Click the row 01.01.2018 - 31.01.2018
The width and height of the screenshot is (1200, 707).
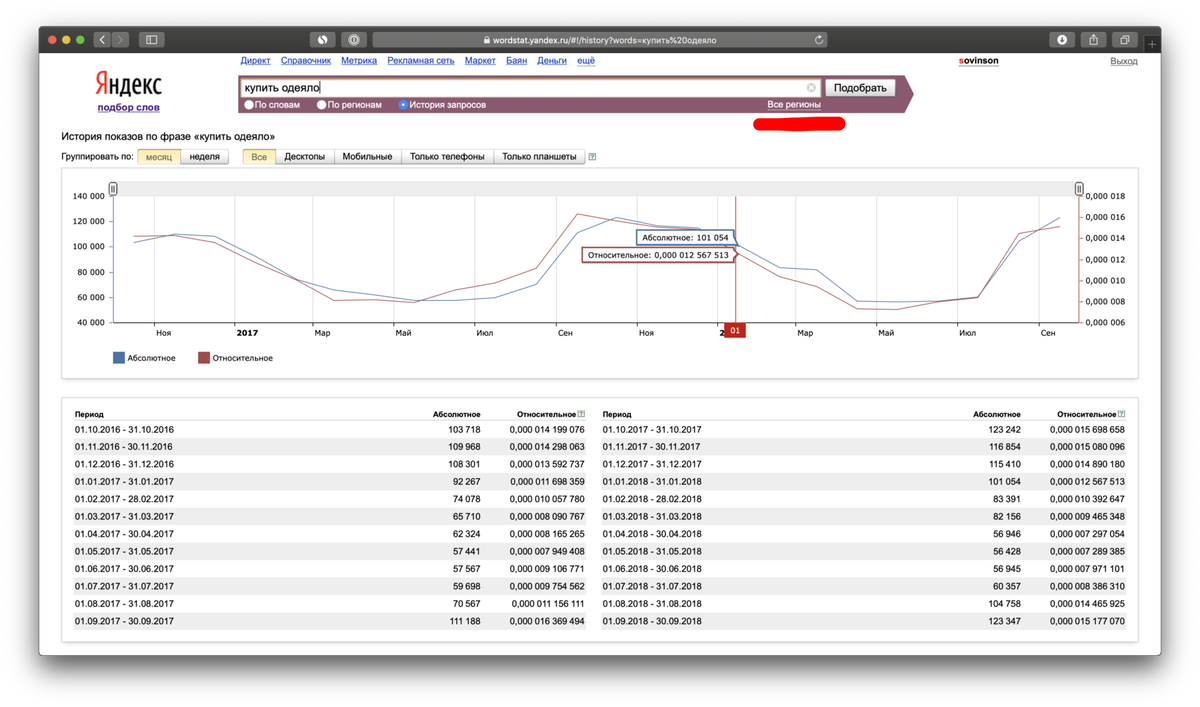point(865,482)
